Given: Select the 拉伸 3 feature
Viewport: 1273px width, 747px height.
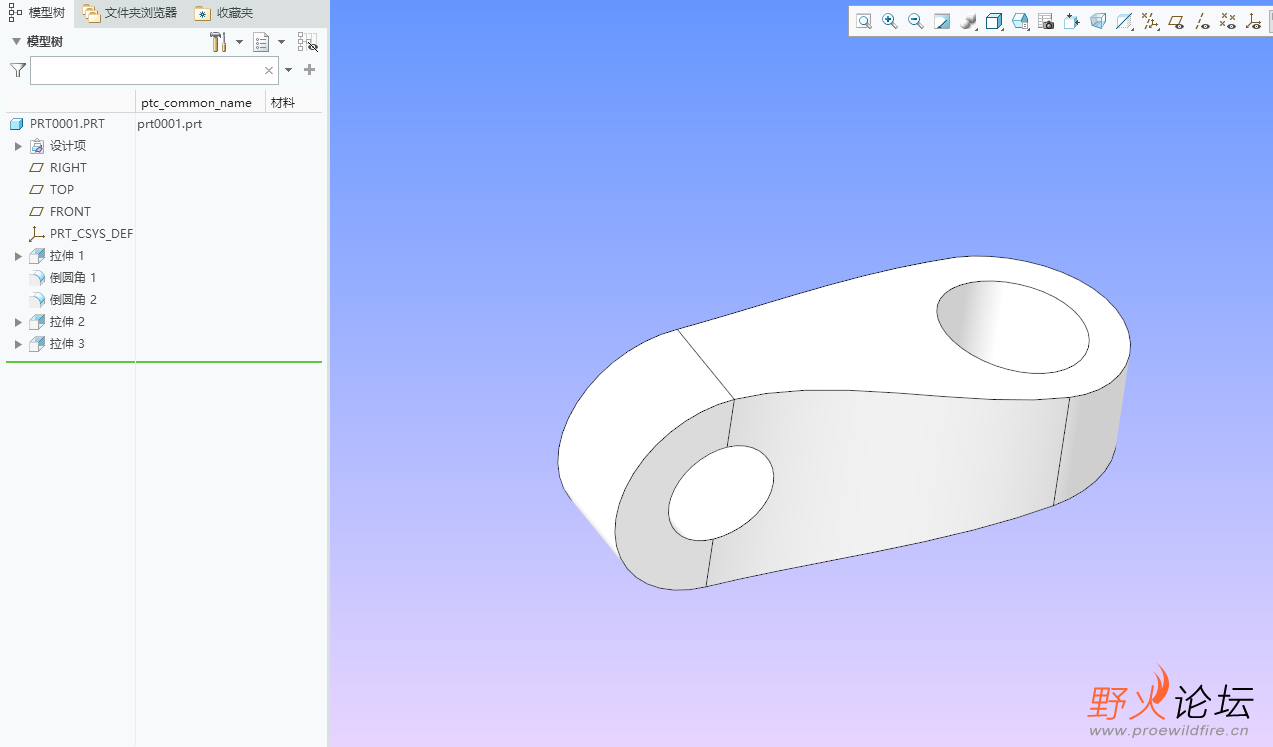Looking at the screenshot, I should coord(67,344).
